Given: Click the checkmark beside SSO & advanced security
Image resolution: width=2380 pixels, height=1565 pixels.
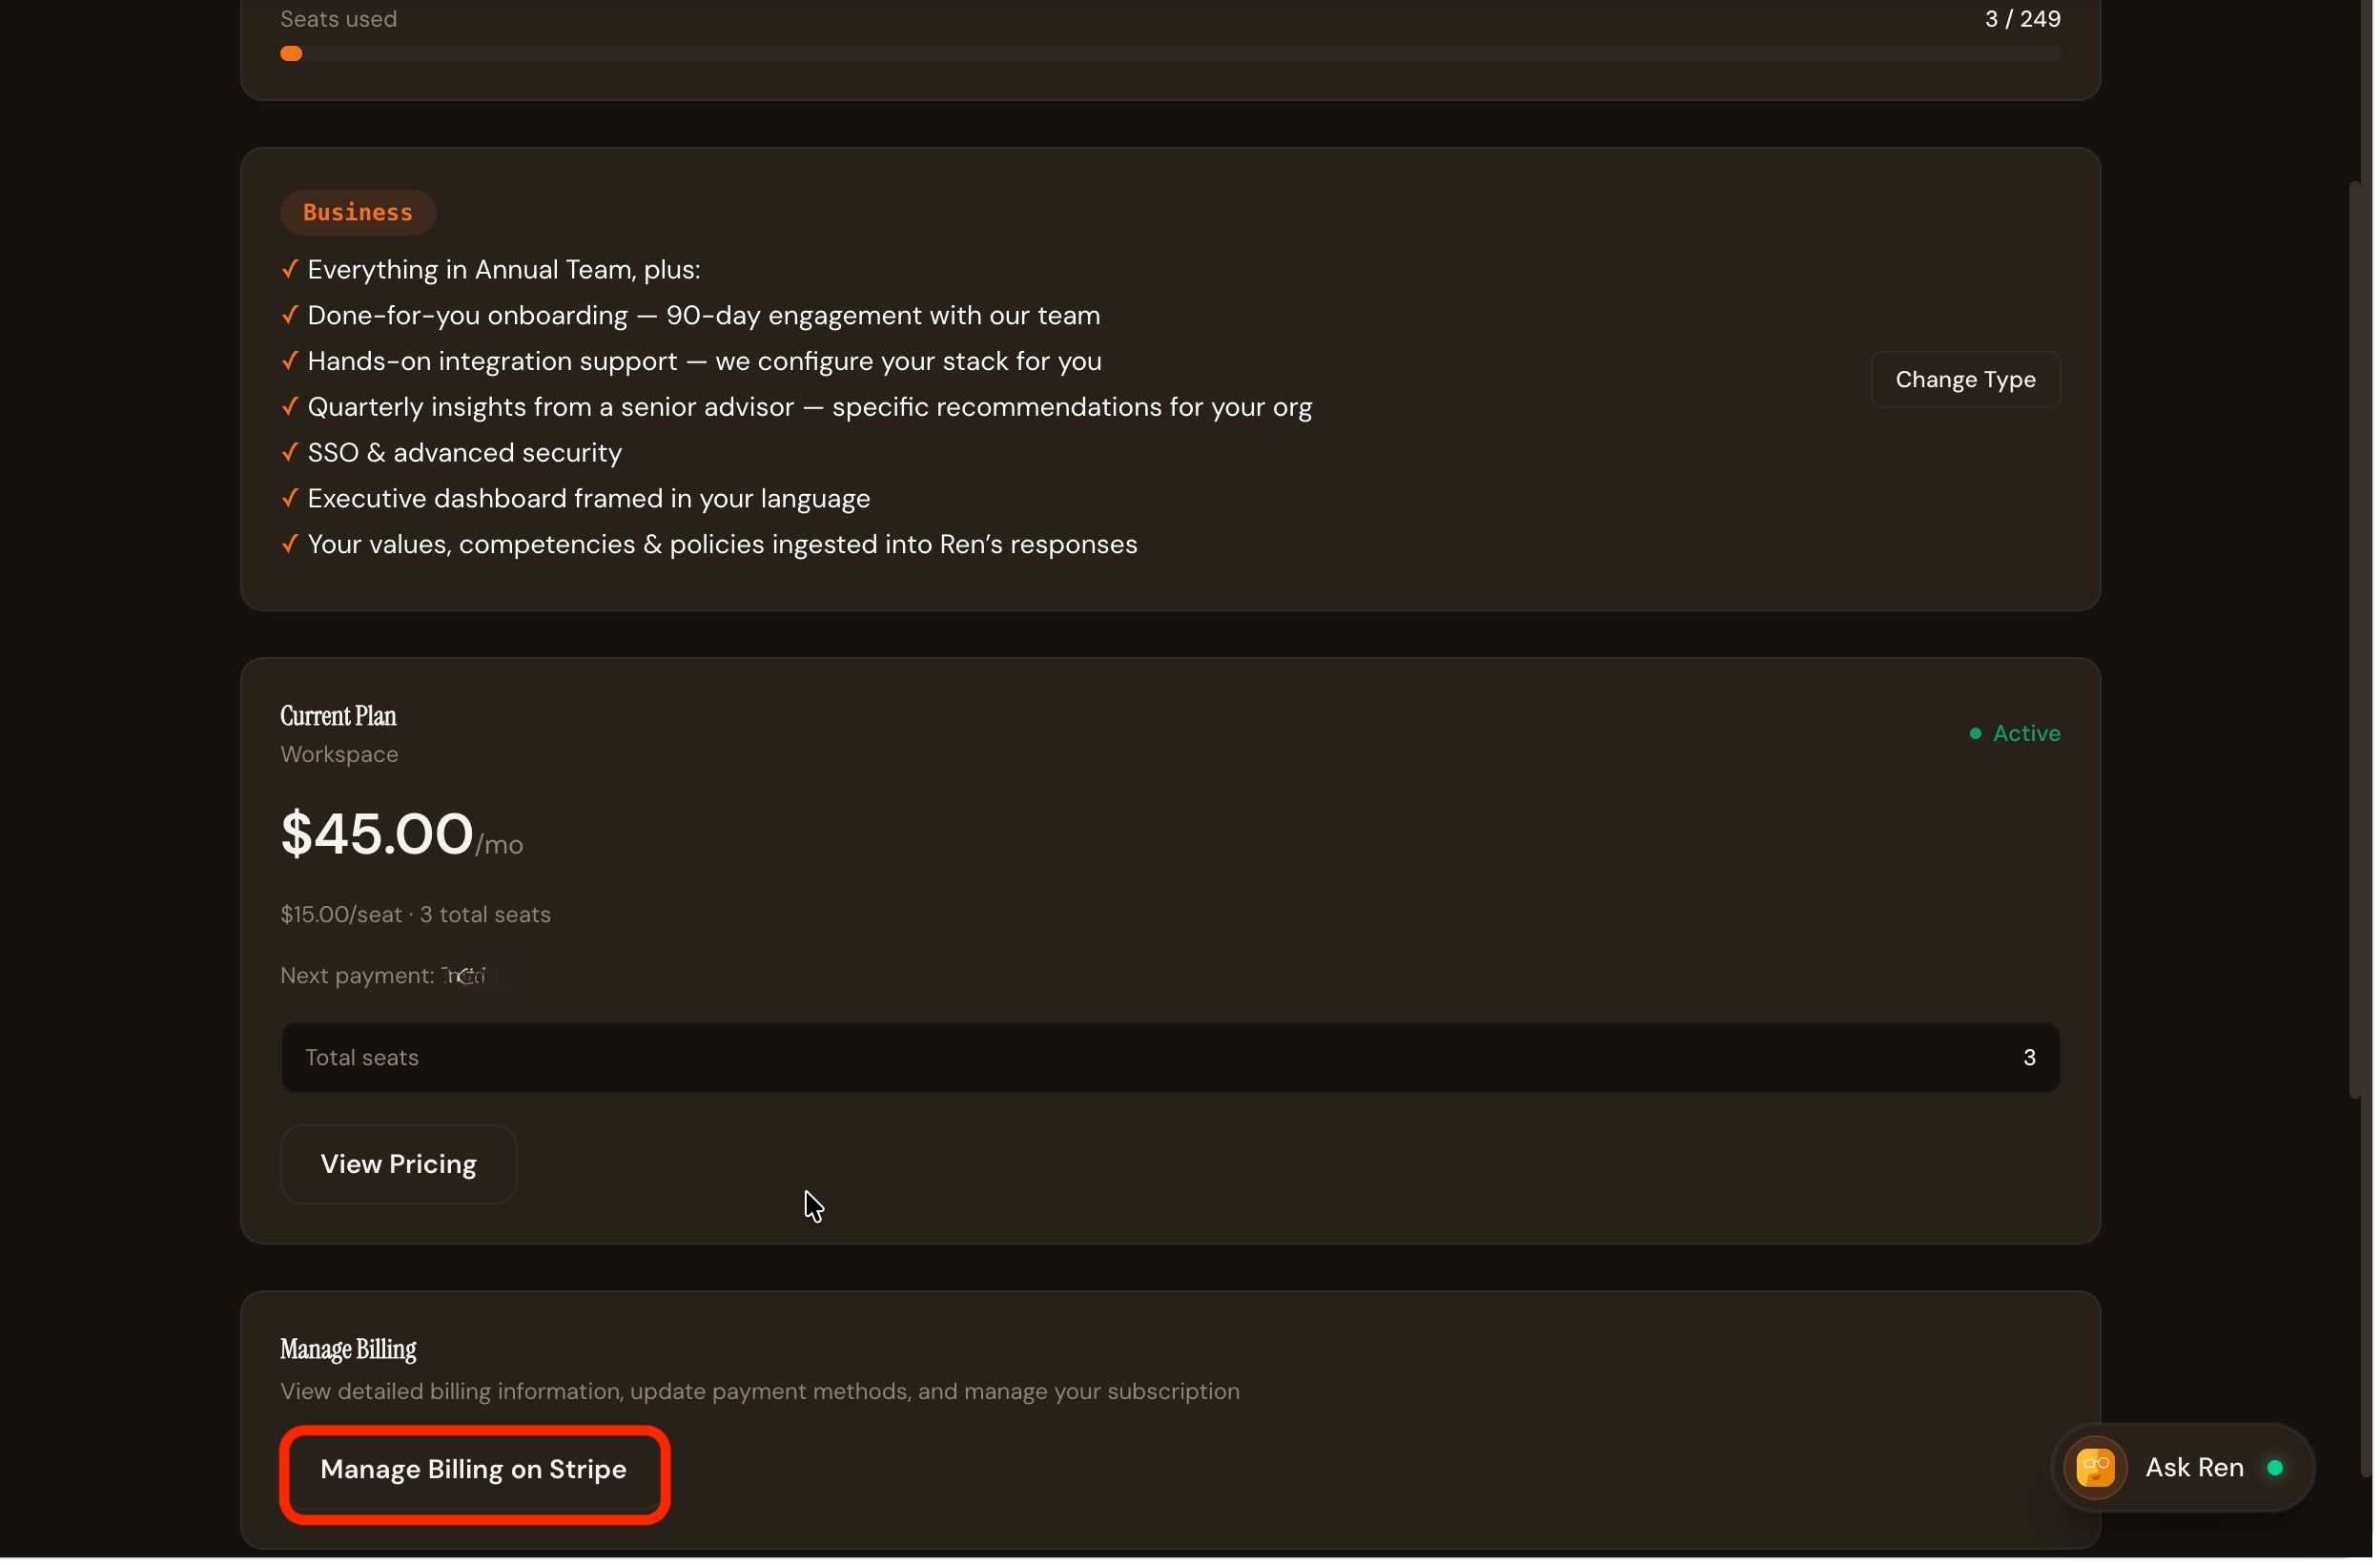Looking at the screenshot, I should (x=291, y=453).
